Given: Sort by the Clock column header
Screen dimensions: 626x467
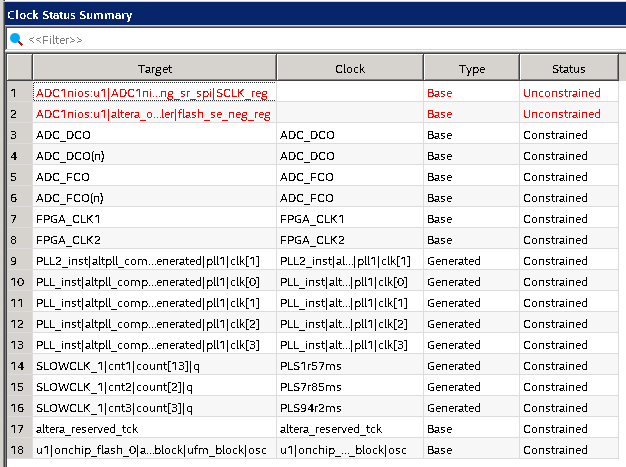Looking at the screenshot, I should 349,69.
